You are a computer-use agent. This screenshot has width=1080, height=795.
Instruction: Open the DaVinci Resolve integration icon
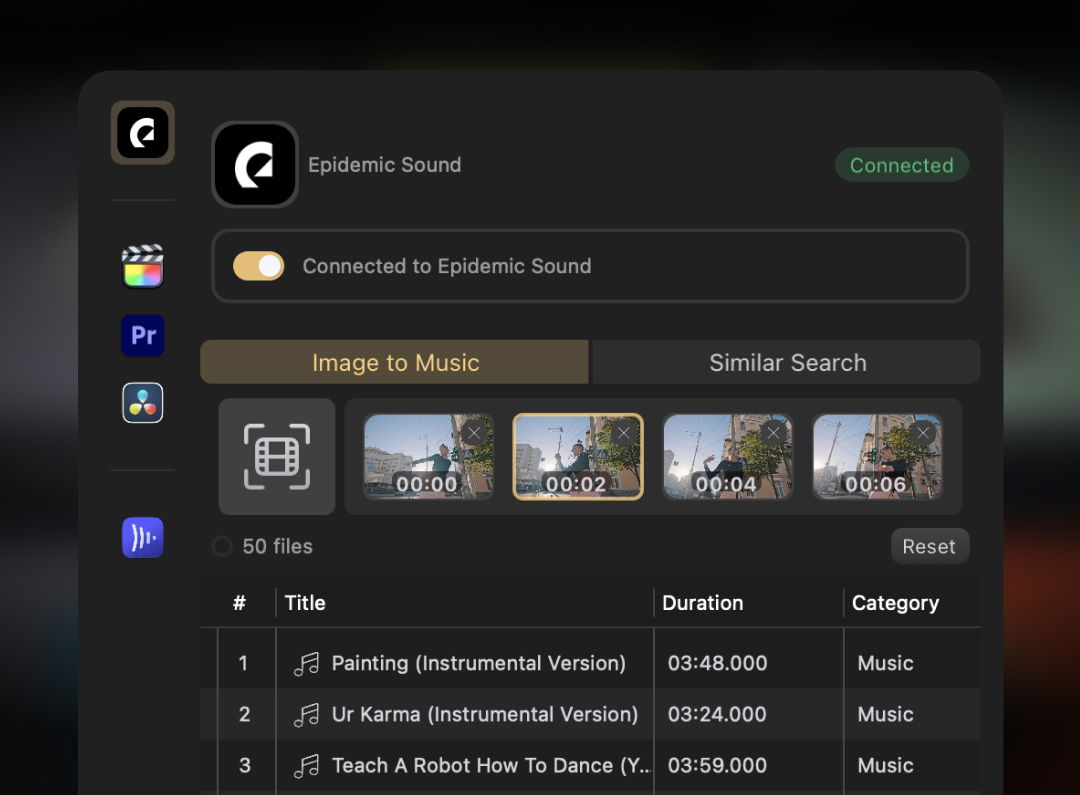pyautogui.click(x=143, y=402)
